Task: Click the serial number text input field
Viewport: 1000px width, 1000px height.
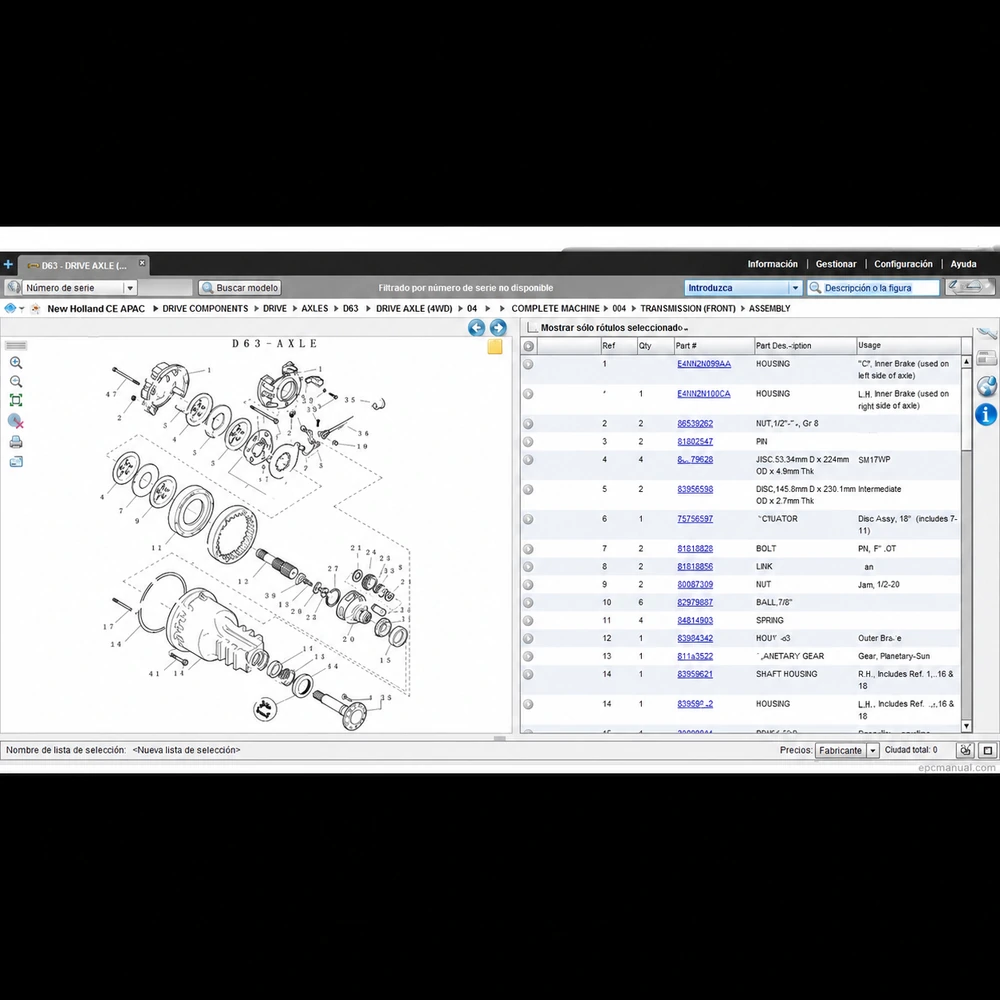Action: (x=165, y=288)
